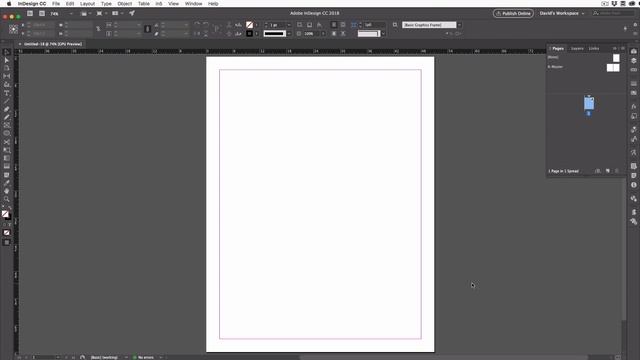The height and width of the screenshot is (360, 640).
Task: Click the GPU performance rocket icon
Action: pos(132,13)
